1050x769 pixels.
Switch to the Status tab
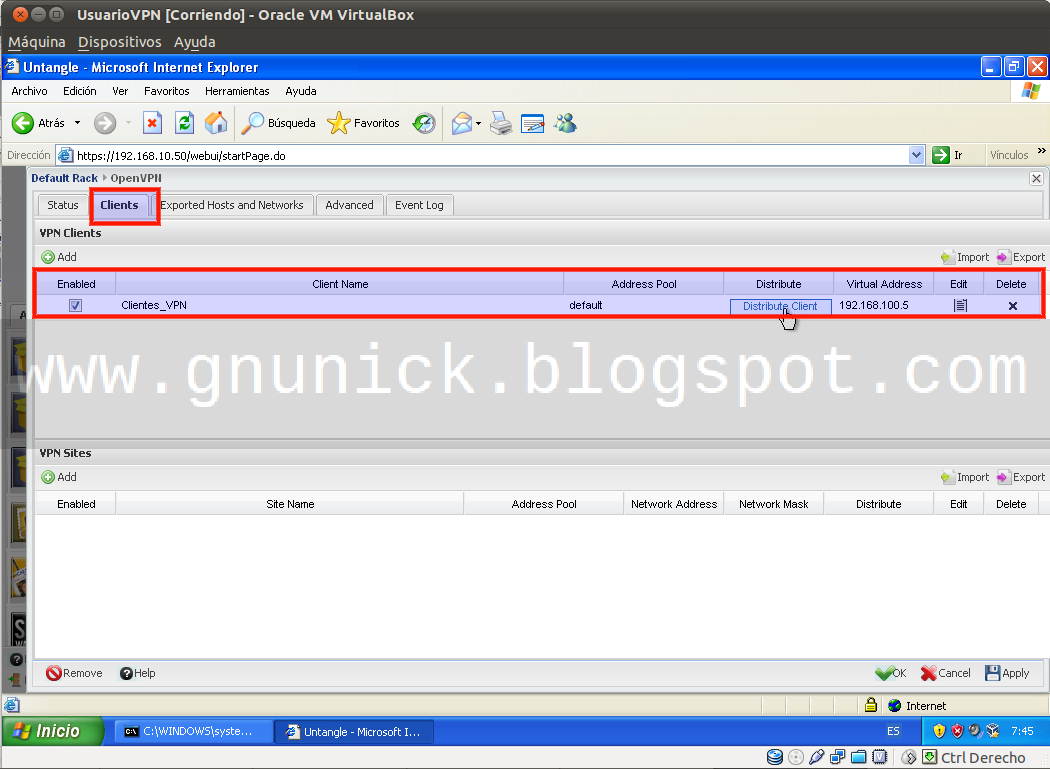tap(63, 205)
